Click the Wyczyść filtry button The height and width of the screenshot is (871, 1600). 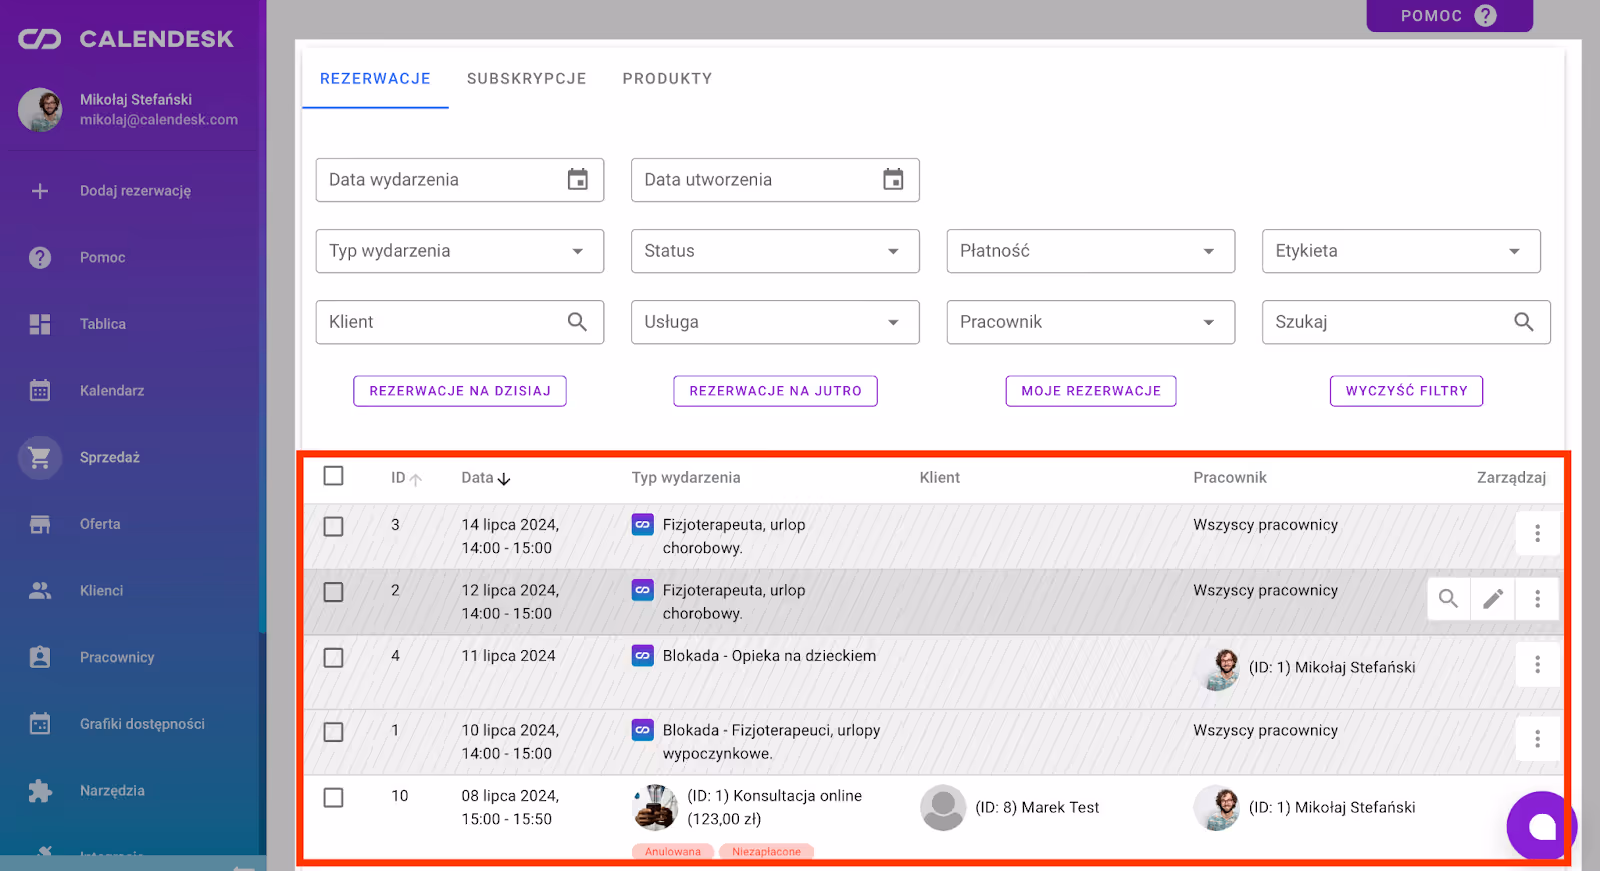pos(1406,391)
